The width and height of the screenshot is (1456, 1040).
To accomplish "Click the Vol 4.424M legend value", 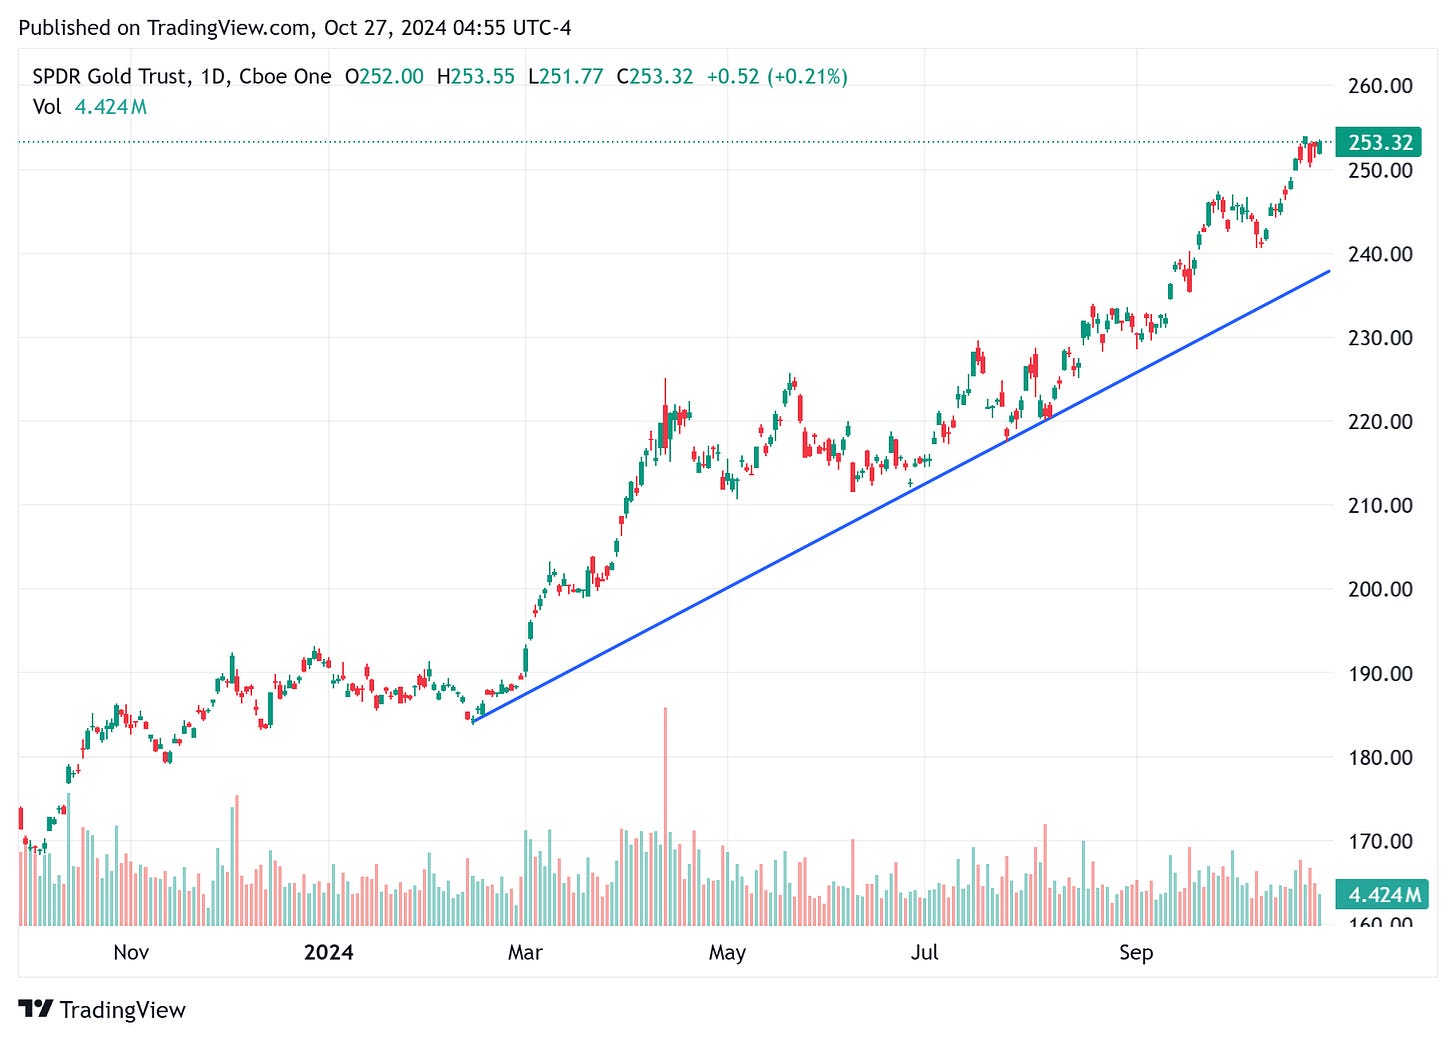I will tap(111, 107).
